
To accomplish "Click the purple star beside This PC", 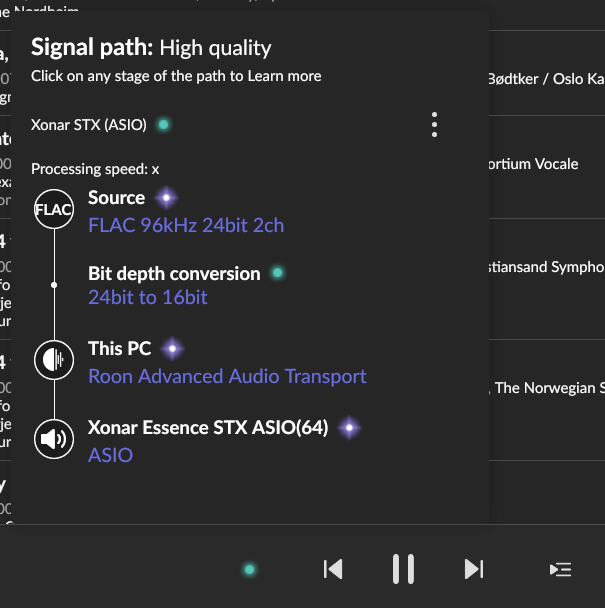I will (173, 349).
